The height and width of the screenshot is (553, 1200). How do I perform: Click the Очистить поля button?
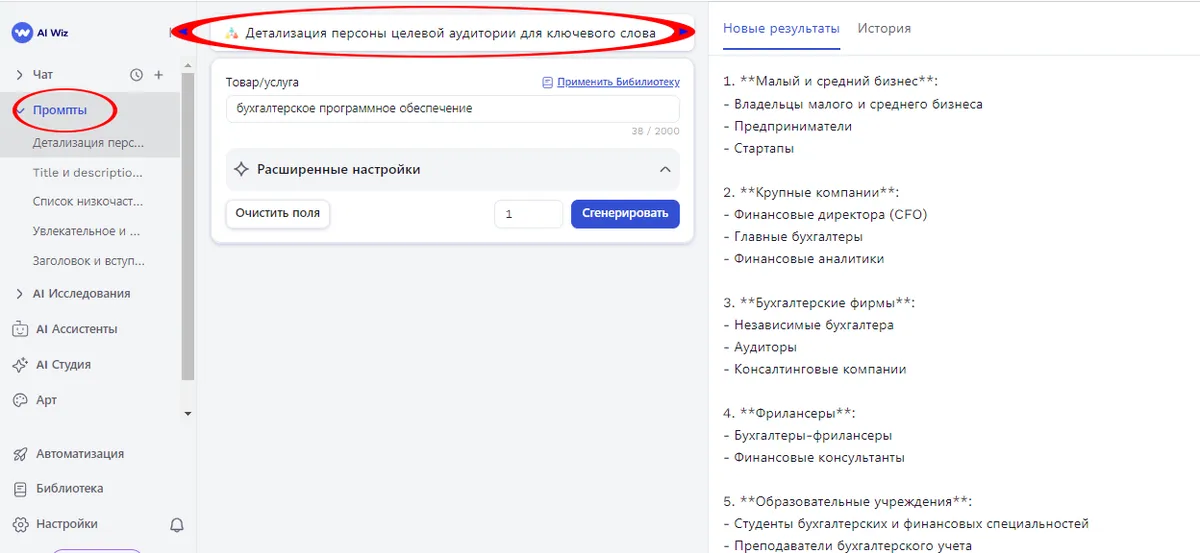click(278, 213)
